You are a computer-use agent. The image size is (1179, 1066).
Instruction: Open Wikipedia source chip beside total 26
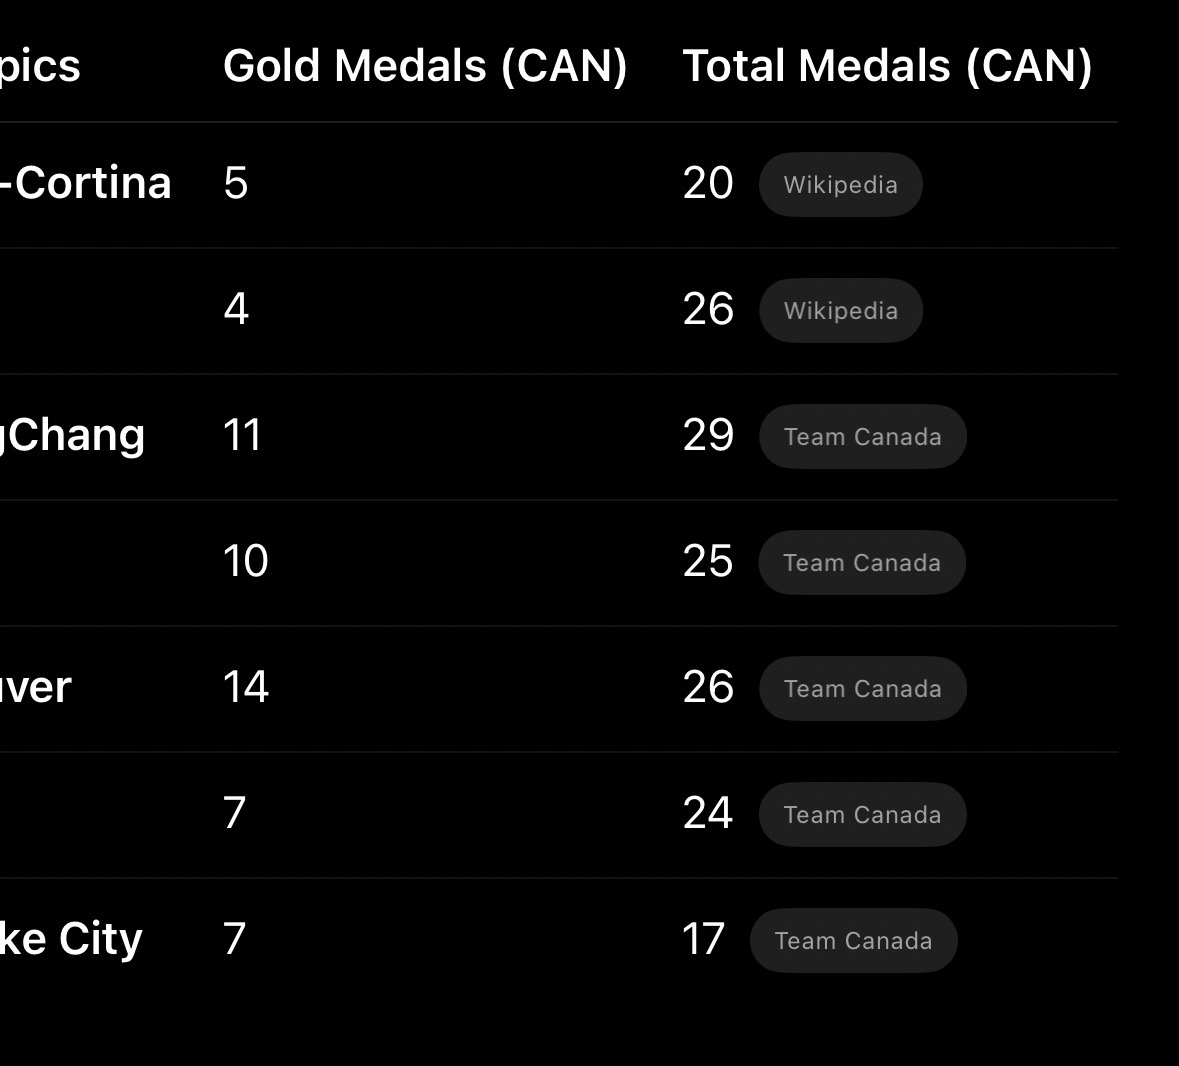(840, 311)
